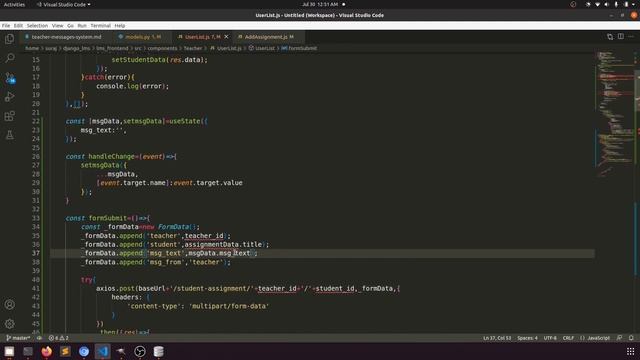Open the View menu
Screen dimensions: 640x360
[x=58, y=25]
